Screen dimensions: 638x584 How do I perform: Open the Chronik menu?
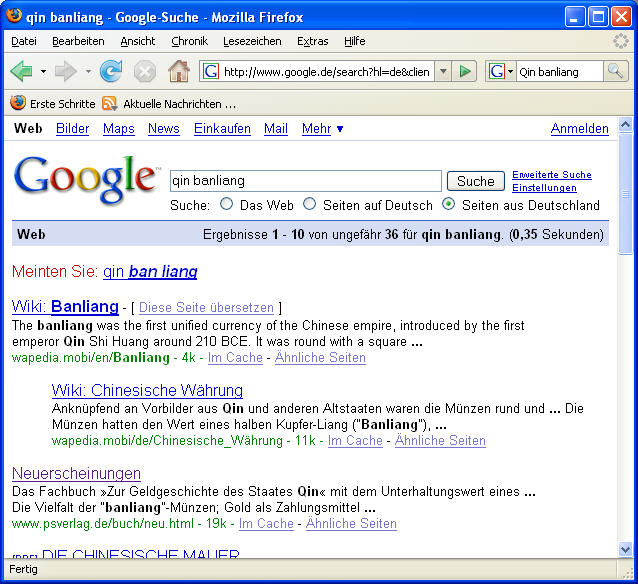[189, 41]
